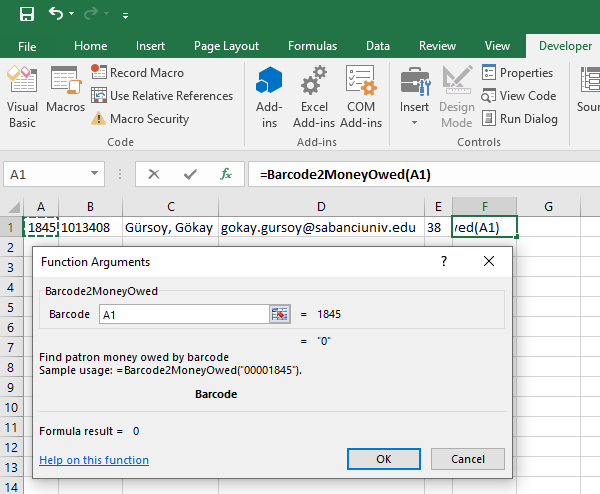Select the Developer ribbon tab
The width and height of the screenshot is (600, 494).
point(565,46)
